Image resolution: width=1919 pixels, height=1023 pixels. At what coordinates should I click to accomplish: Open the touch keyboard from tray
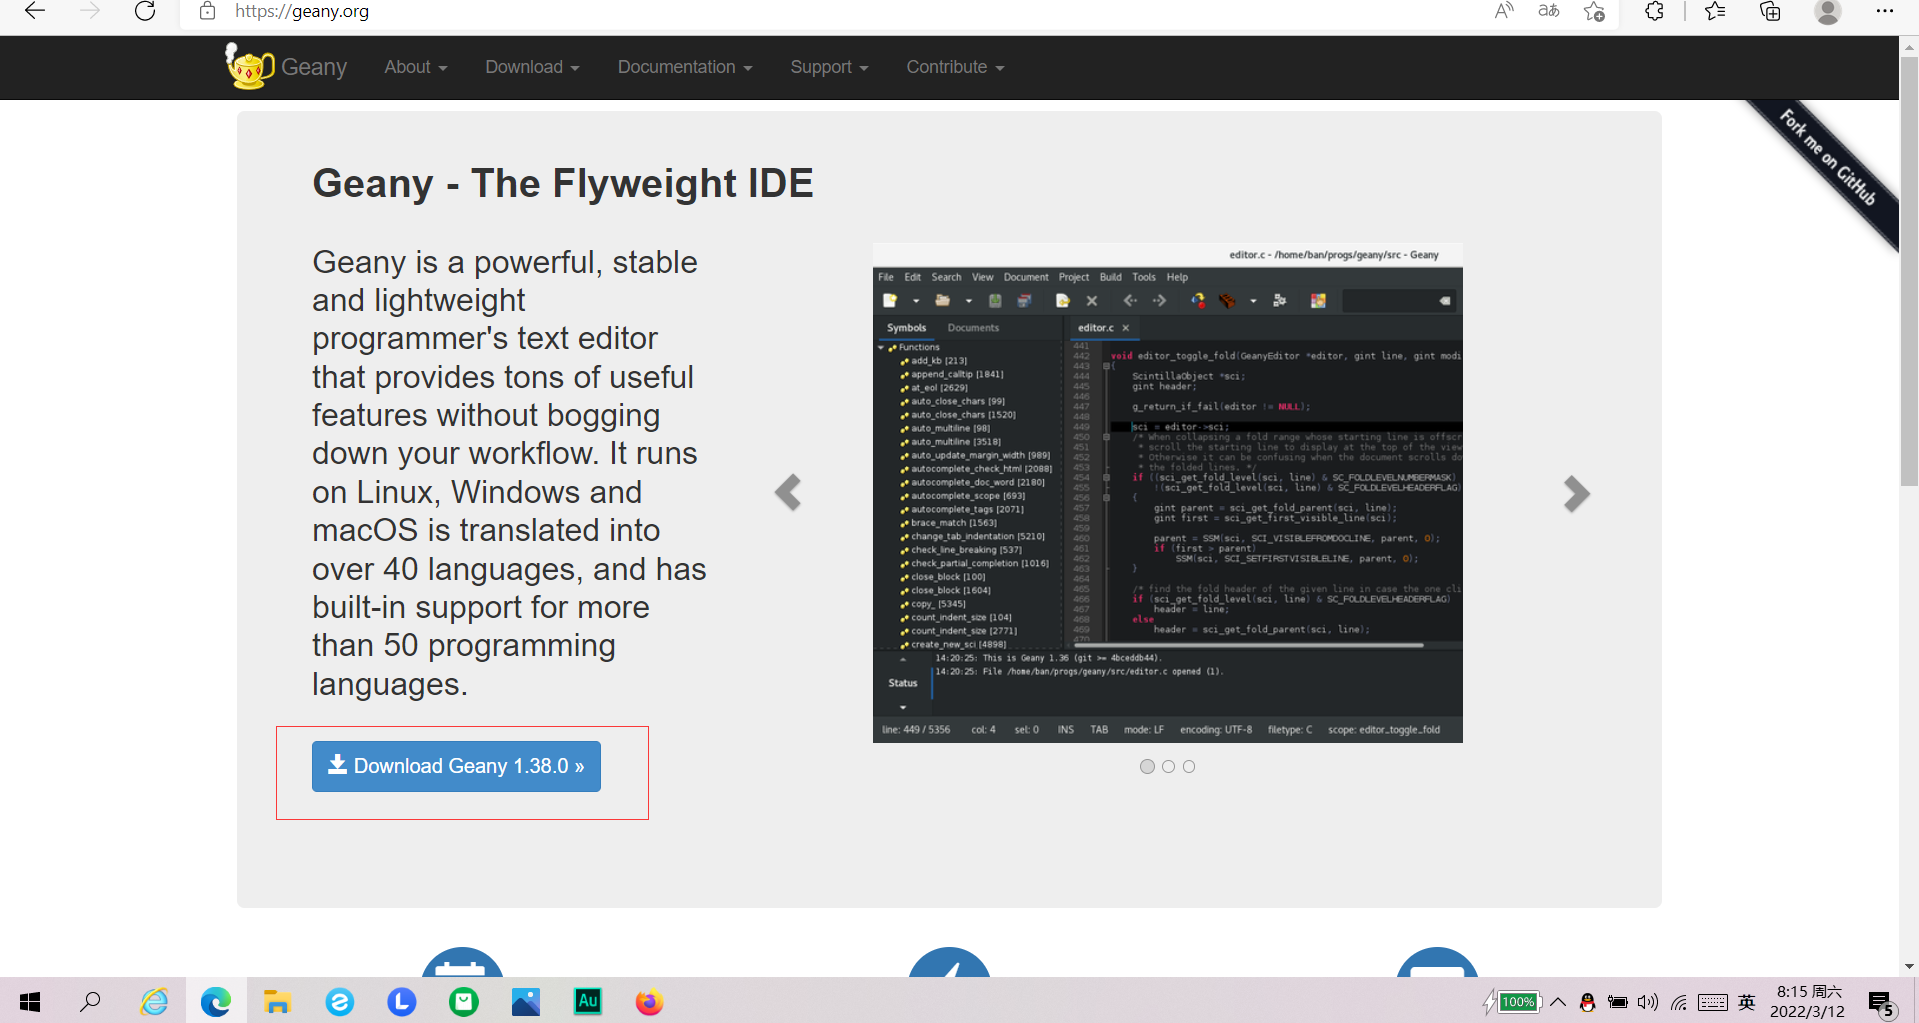pyautogui.click(x=1712, y=1002)
